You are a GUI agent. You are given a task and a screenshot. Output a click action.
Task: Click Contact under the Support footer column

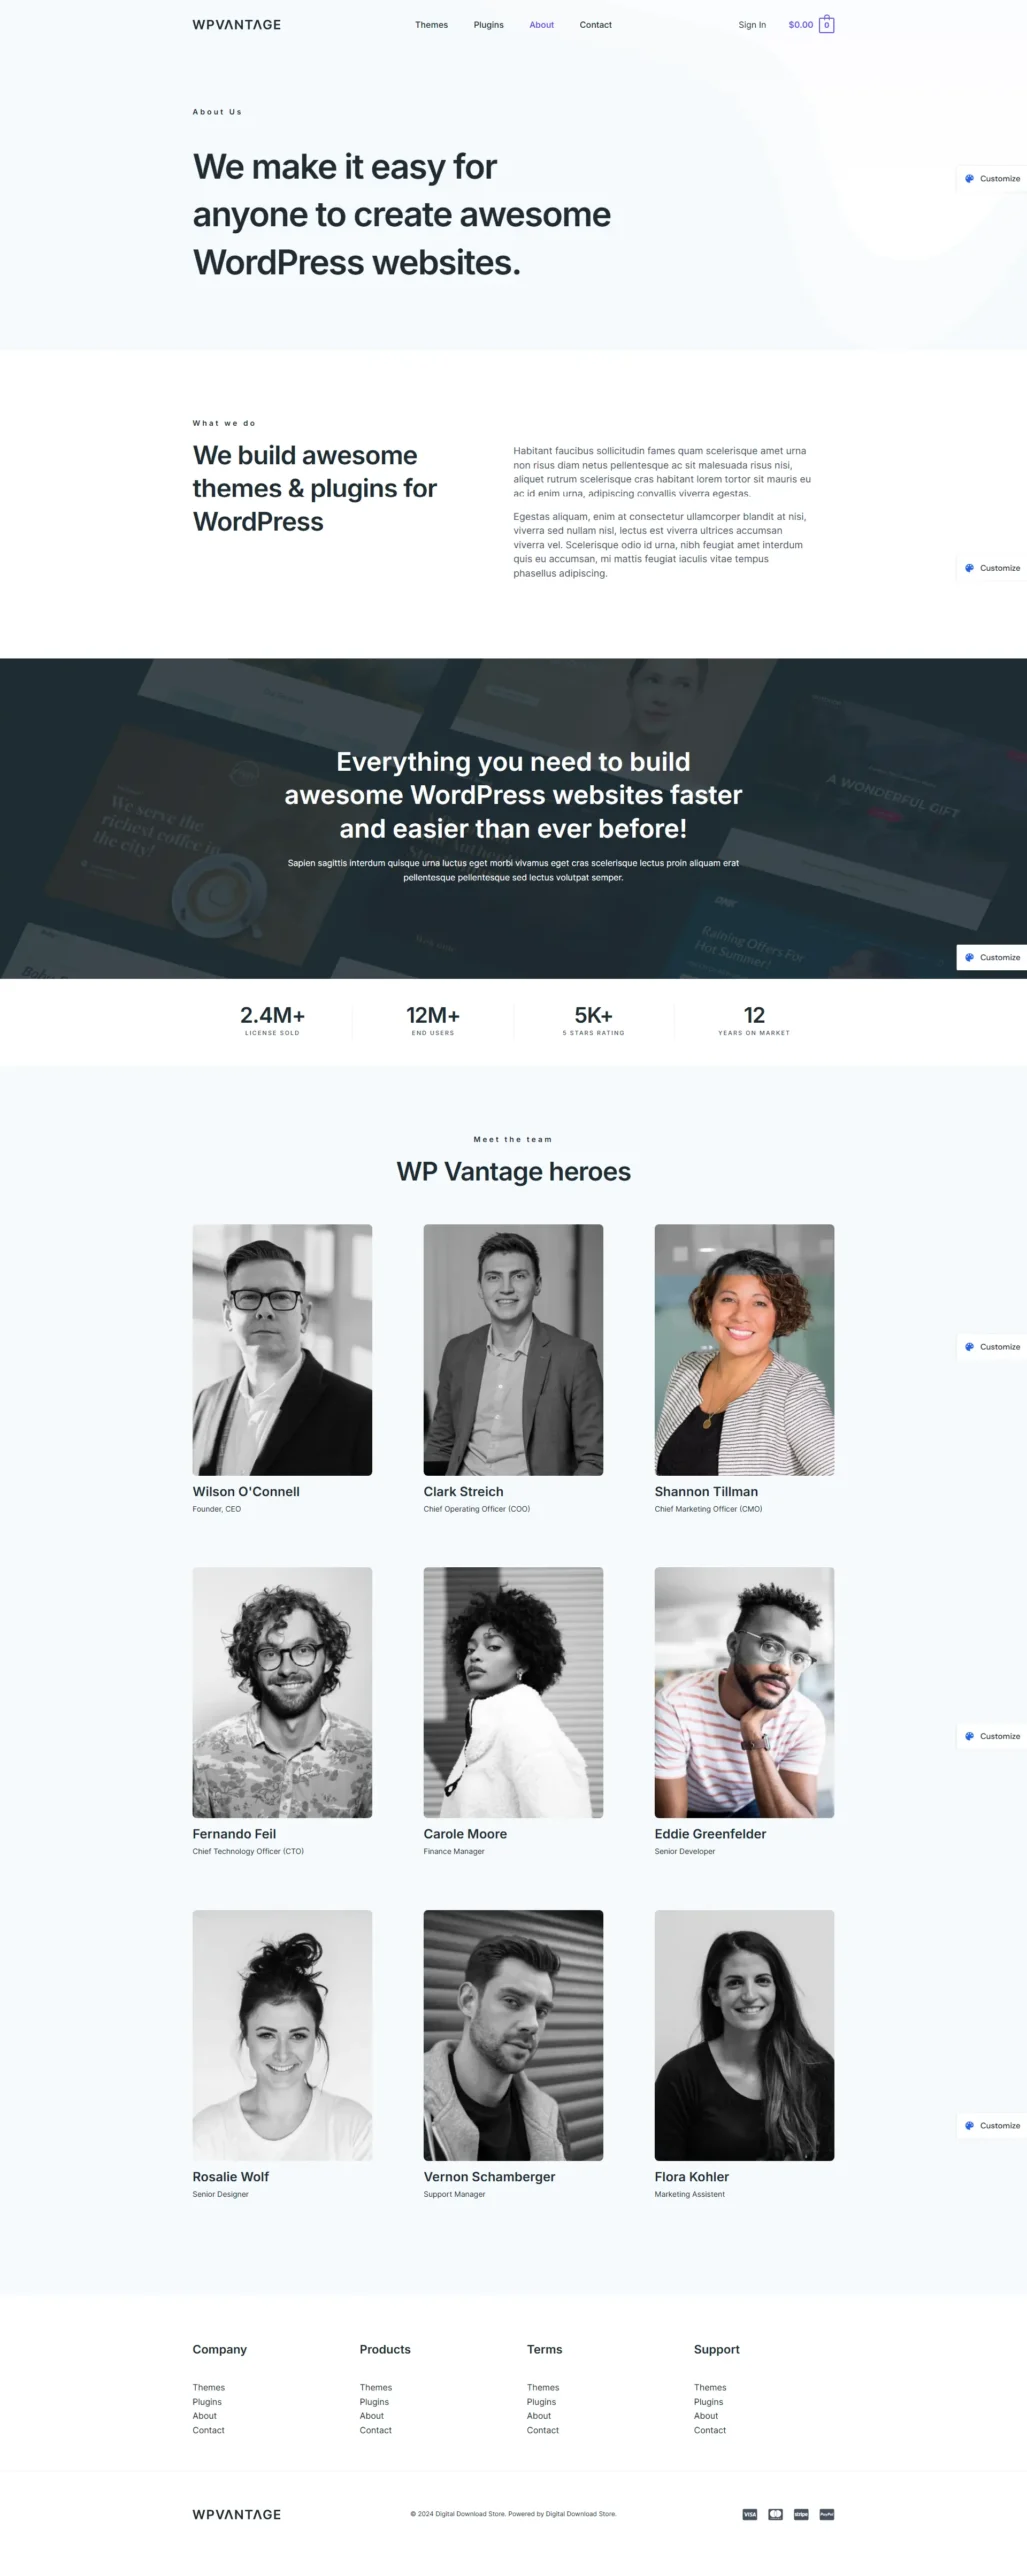[710, 2430]
